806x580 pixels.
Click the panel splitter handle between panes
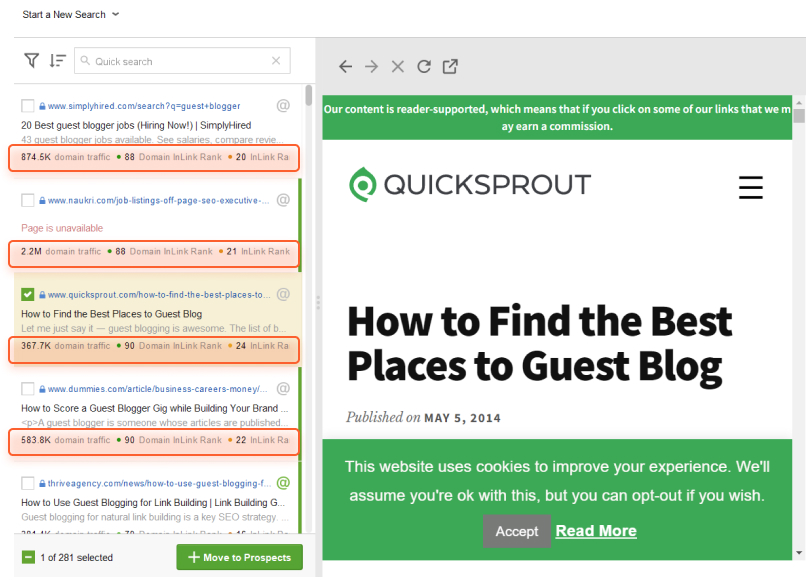tap(318, 302)
